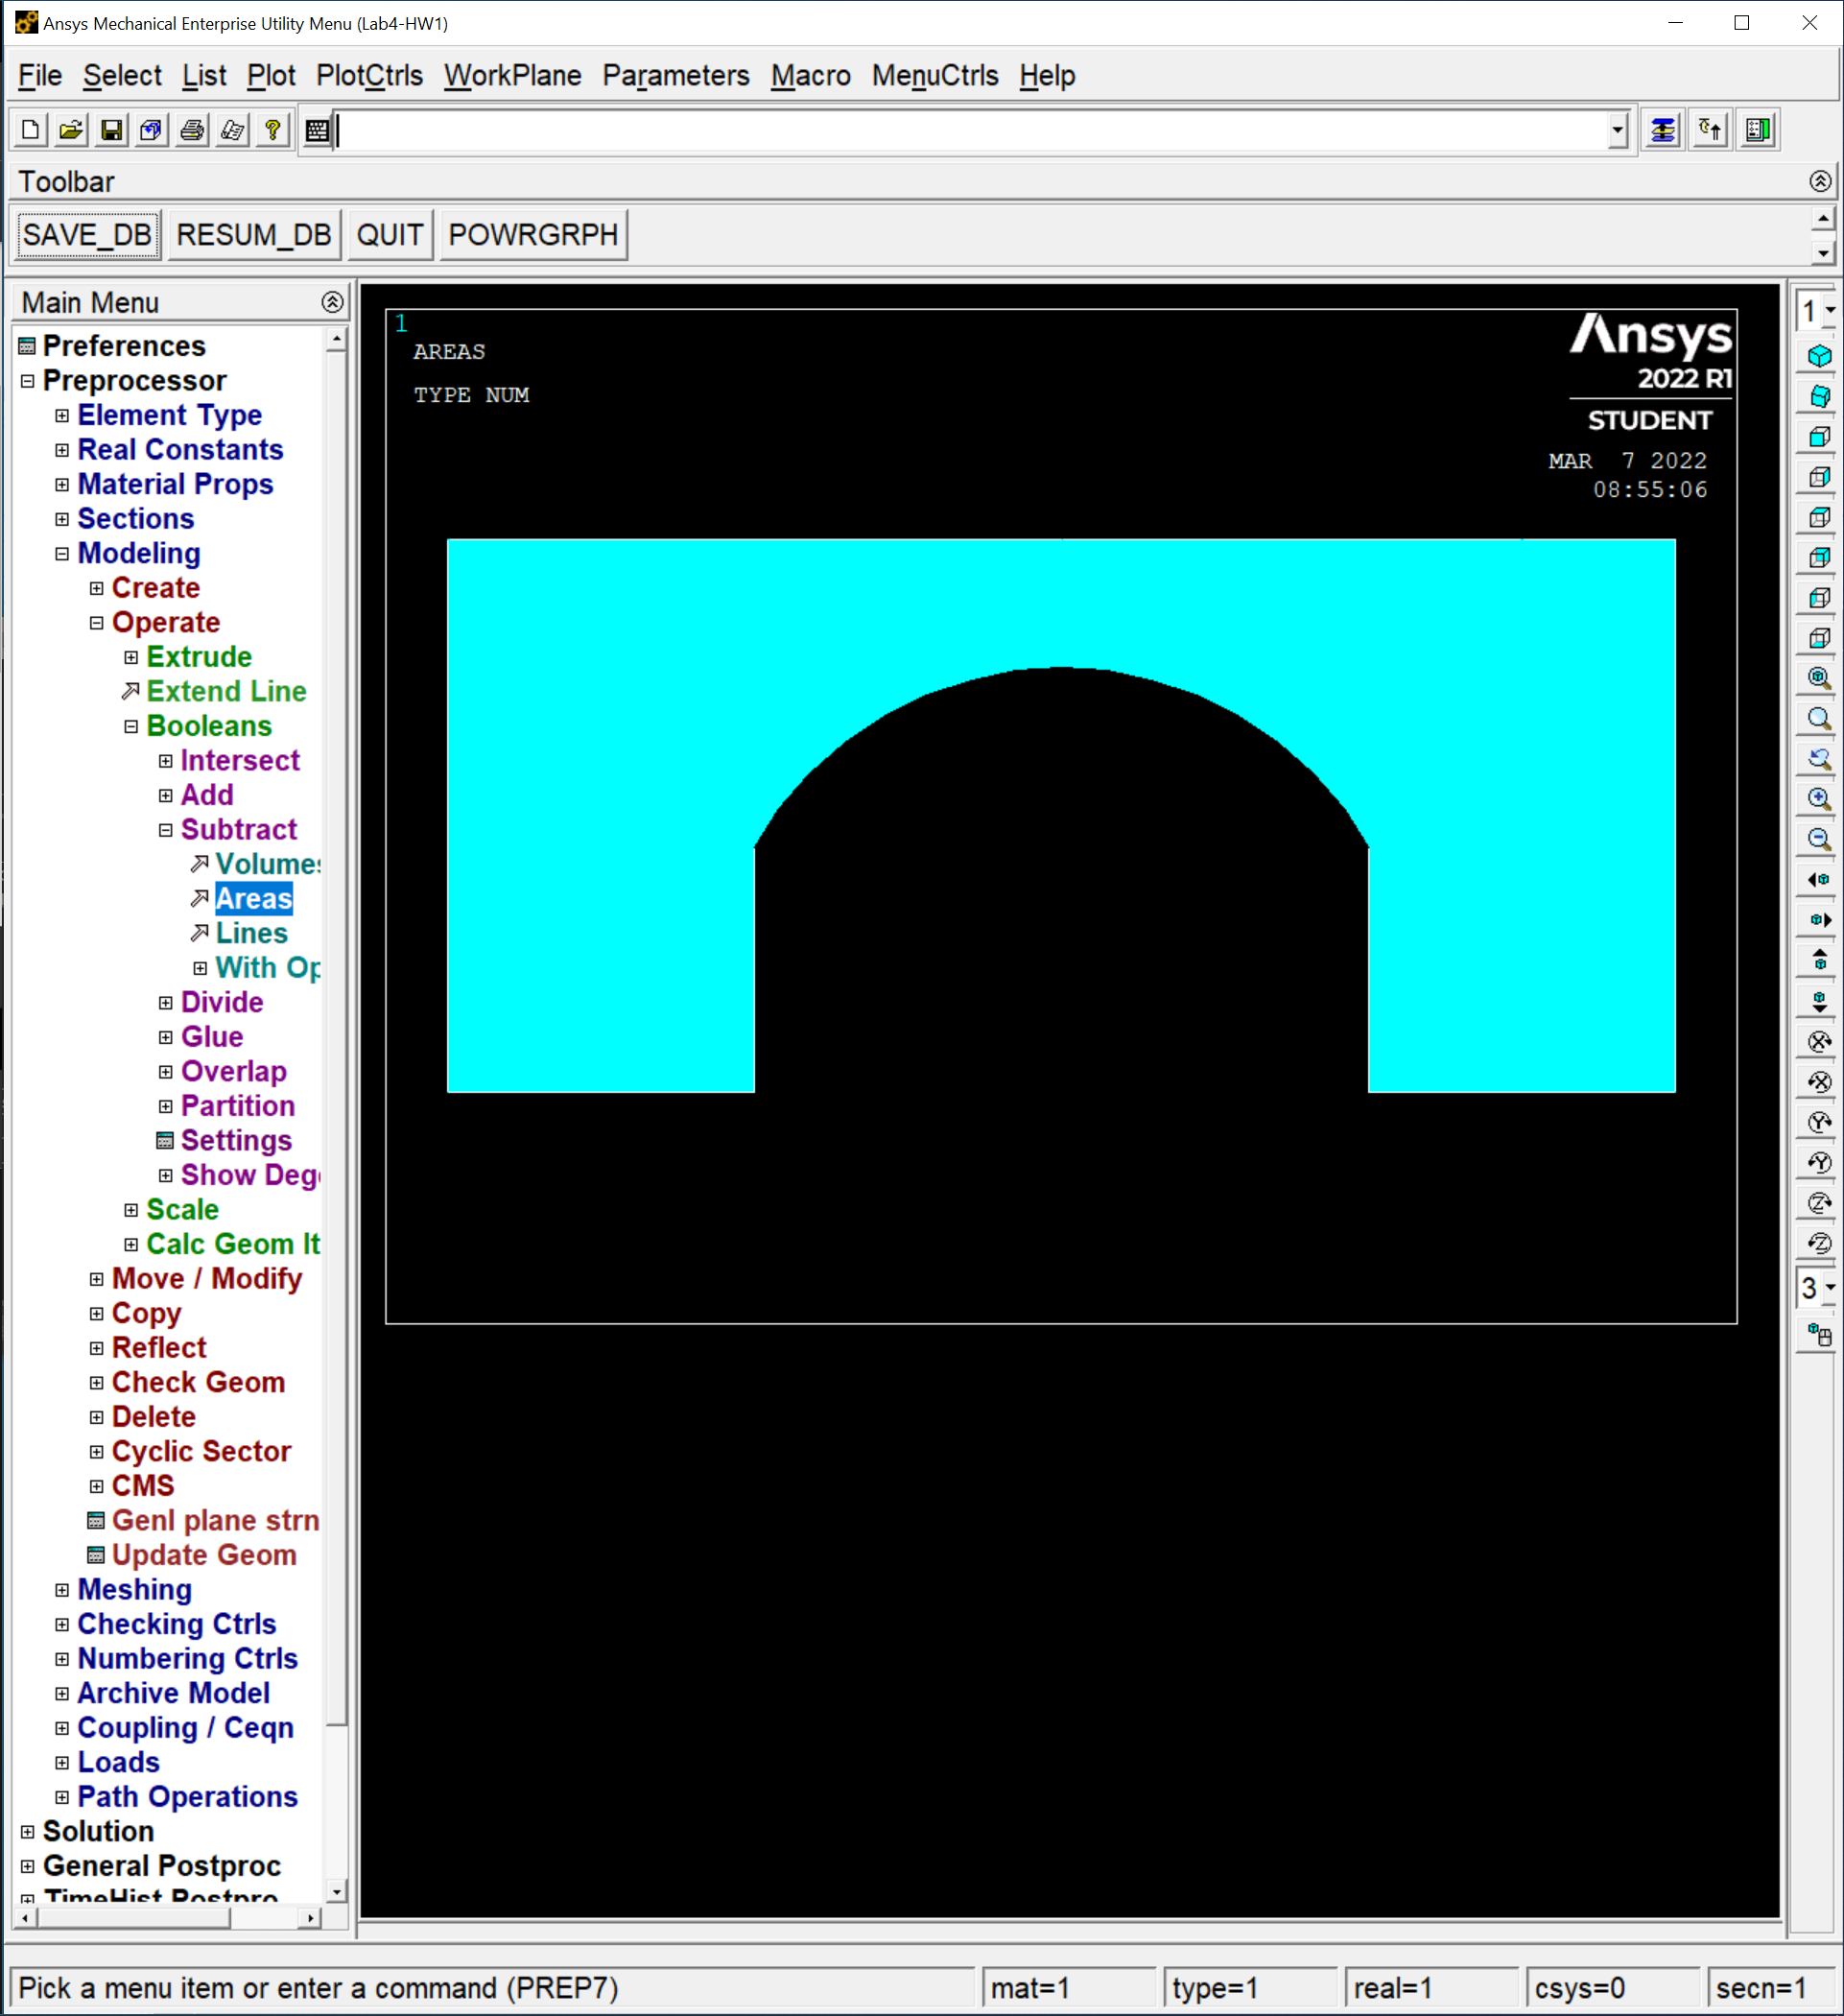Click the Save Analysis floppy disk icon
This screenshot has width=1844, height=2016.
point(111,130)
